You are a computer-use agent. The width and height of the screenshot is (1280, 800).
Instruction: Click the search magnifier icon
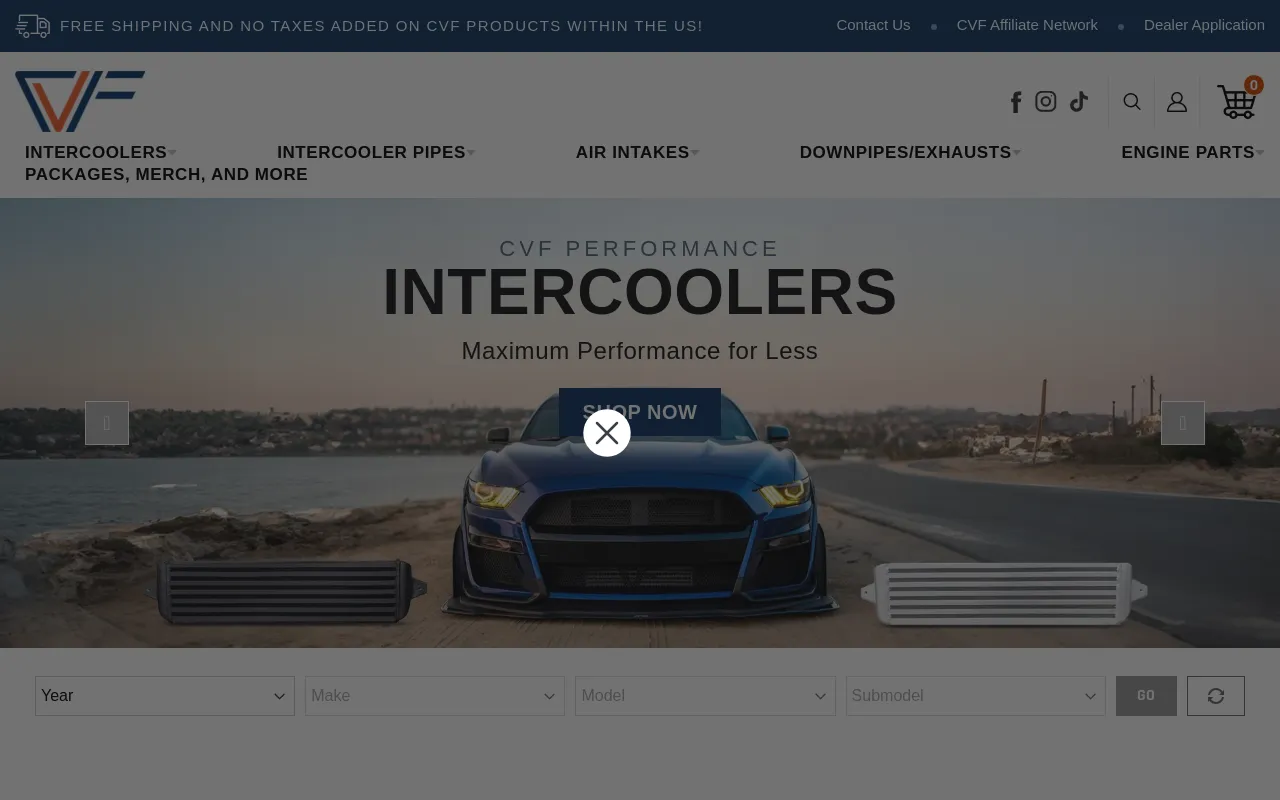(x=1132, y=101)
